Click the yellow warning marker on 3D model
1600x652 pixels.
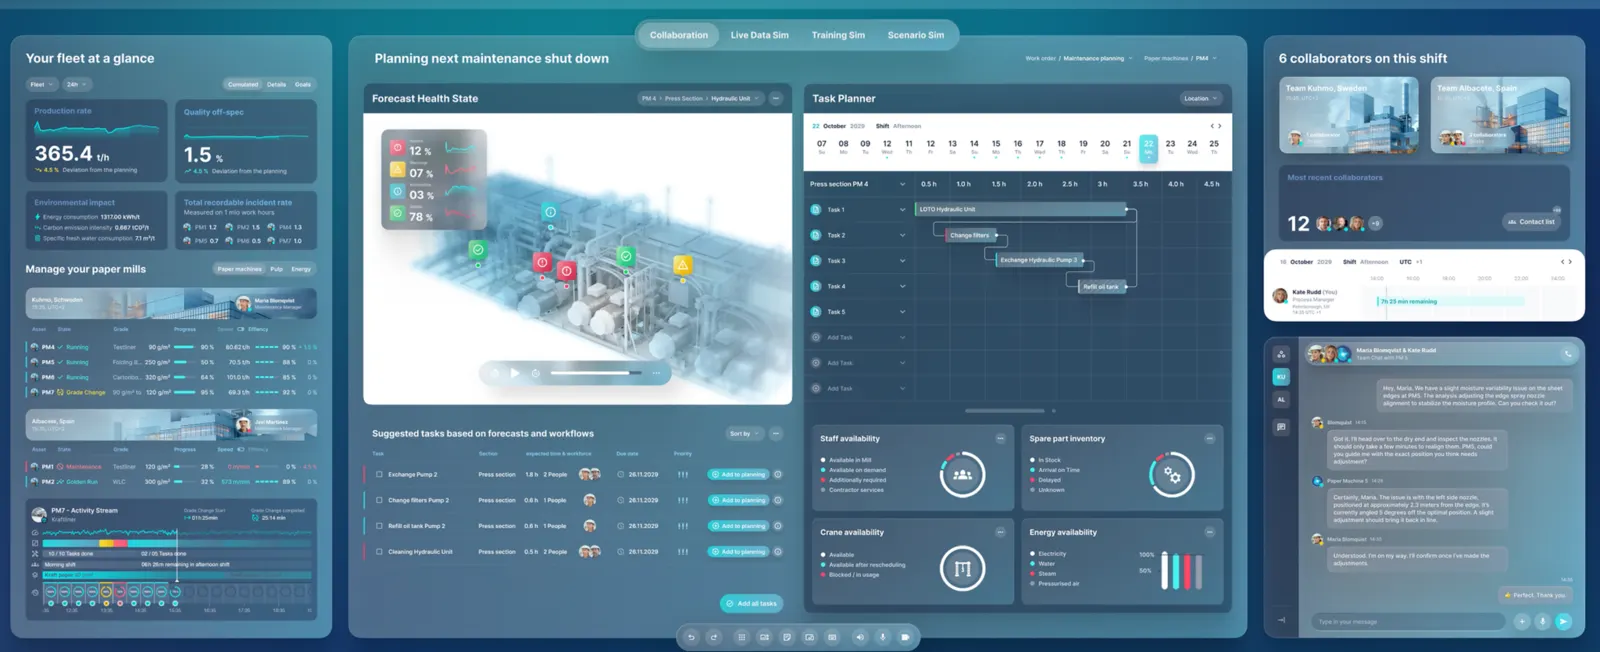pyautogui.click(x=682, y=265)
